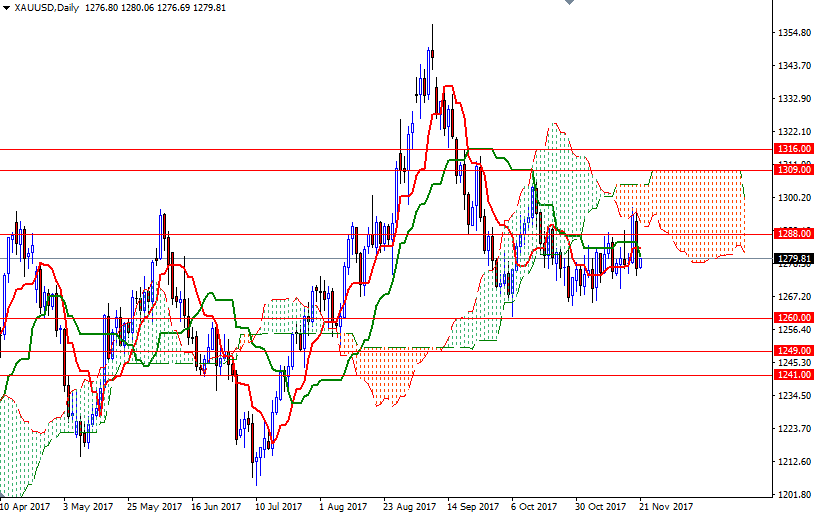Select the 1260.00 support level label
Viewport: 814px width, 514px height.
coord(794,318)
